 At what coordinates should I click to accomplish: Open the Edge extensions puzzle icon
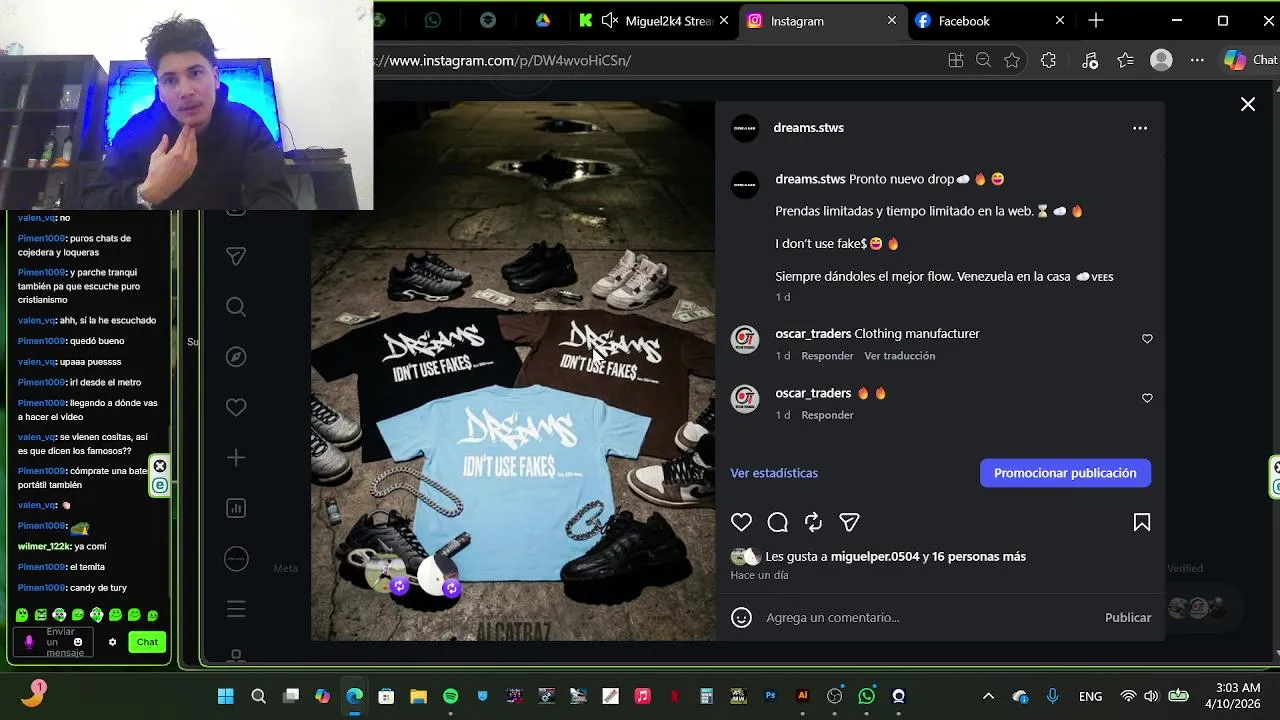1048,60
